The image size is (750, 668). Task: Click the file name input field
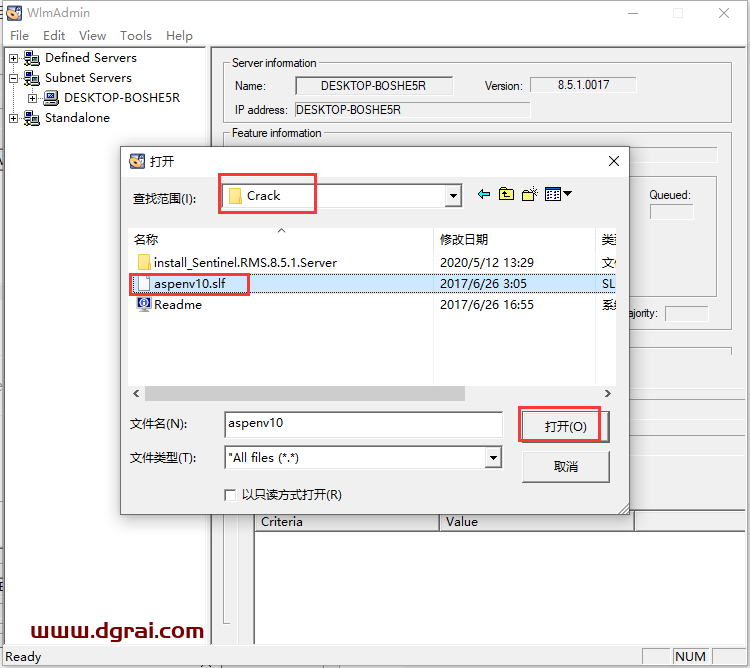pos(363,424)
